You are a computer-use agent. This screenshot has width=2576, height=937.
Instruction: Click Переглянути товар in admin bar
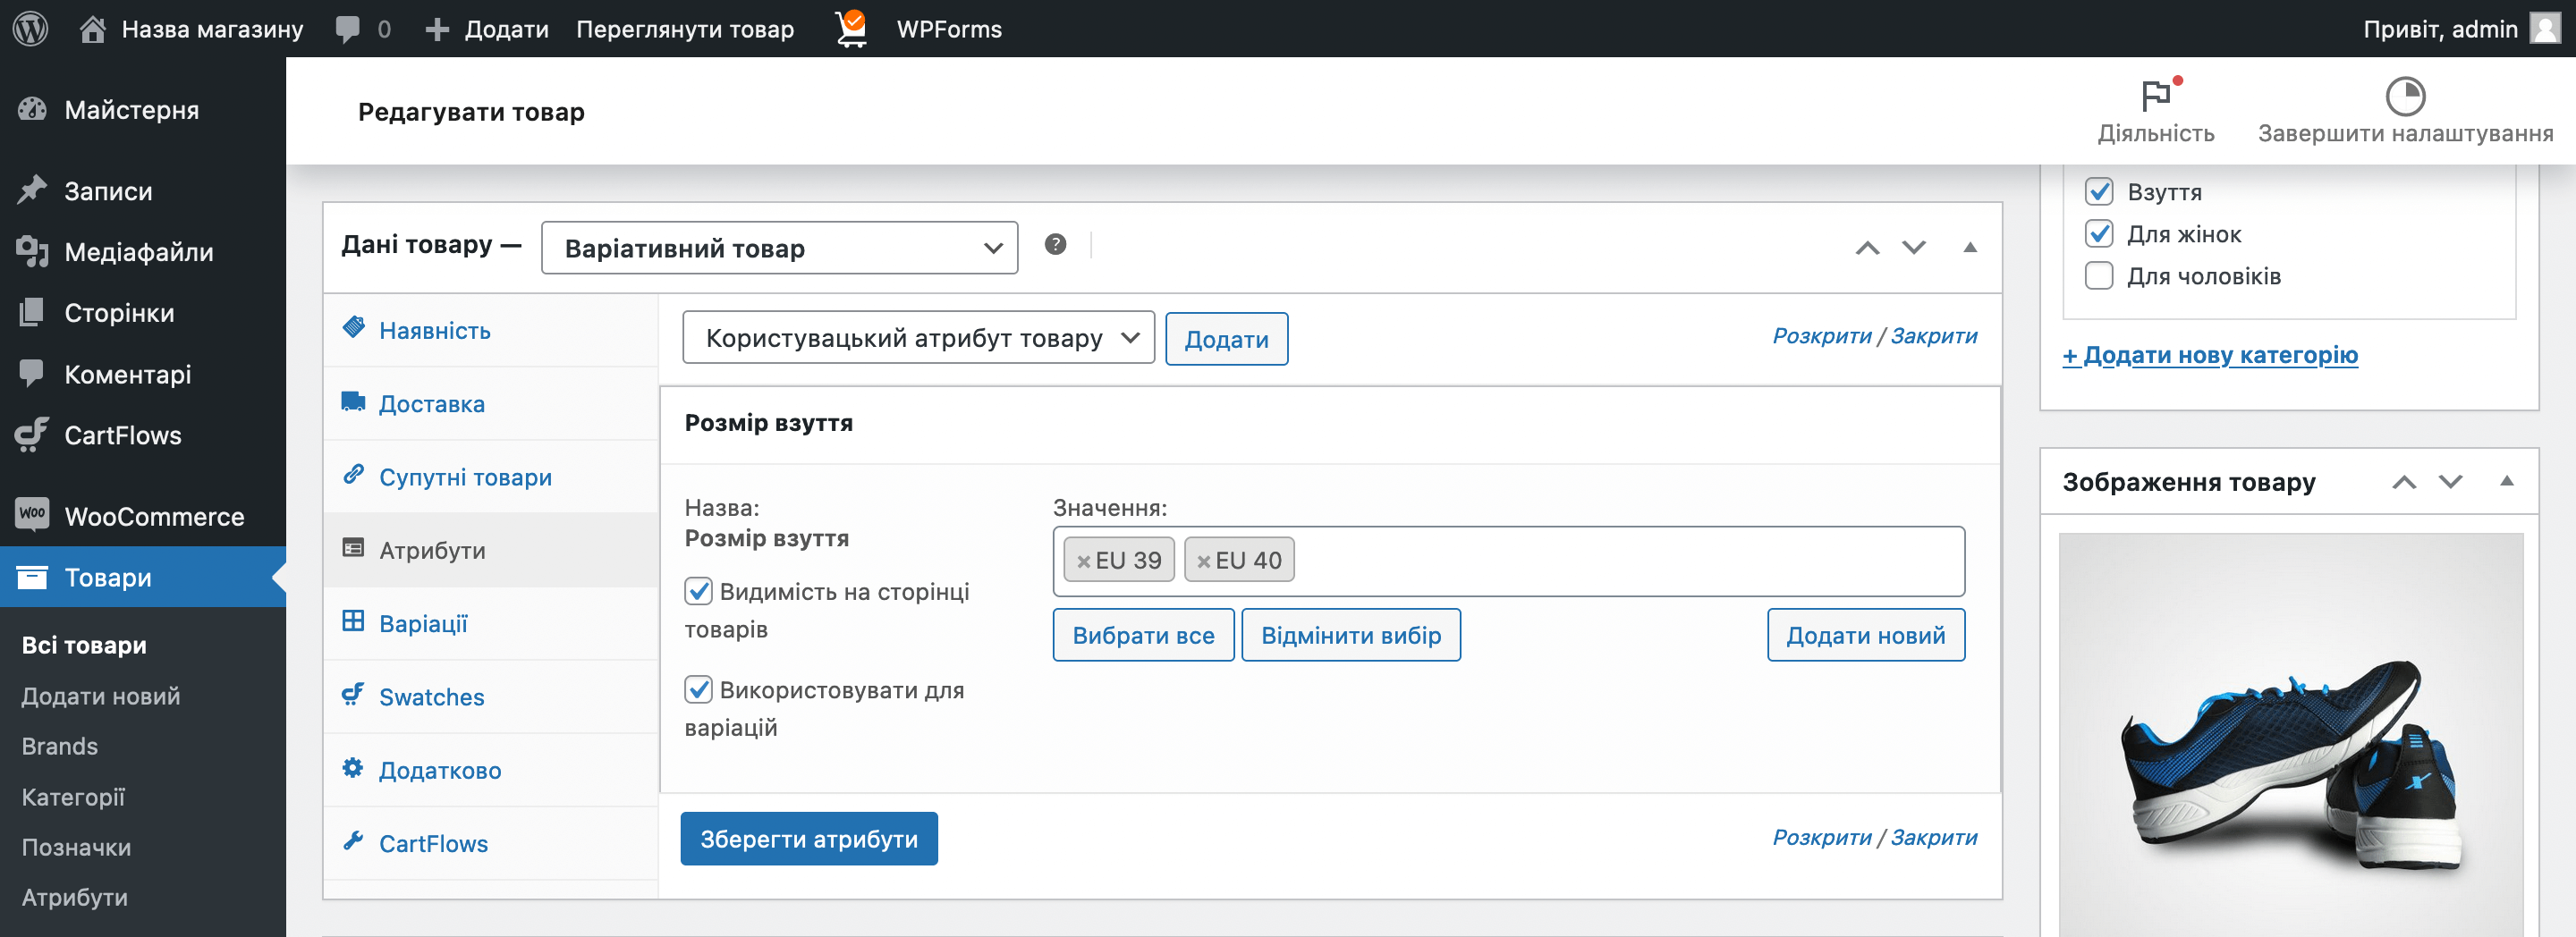click(x=684, y=29)
